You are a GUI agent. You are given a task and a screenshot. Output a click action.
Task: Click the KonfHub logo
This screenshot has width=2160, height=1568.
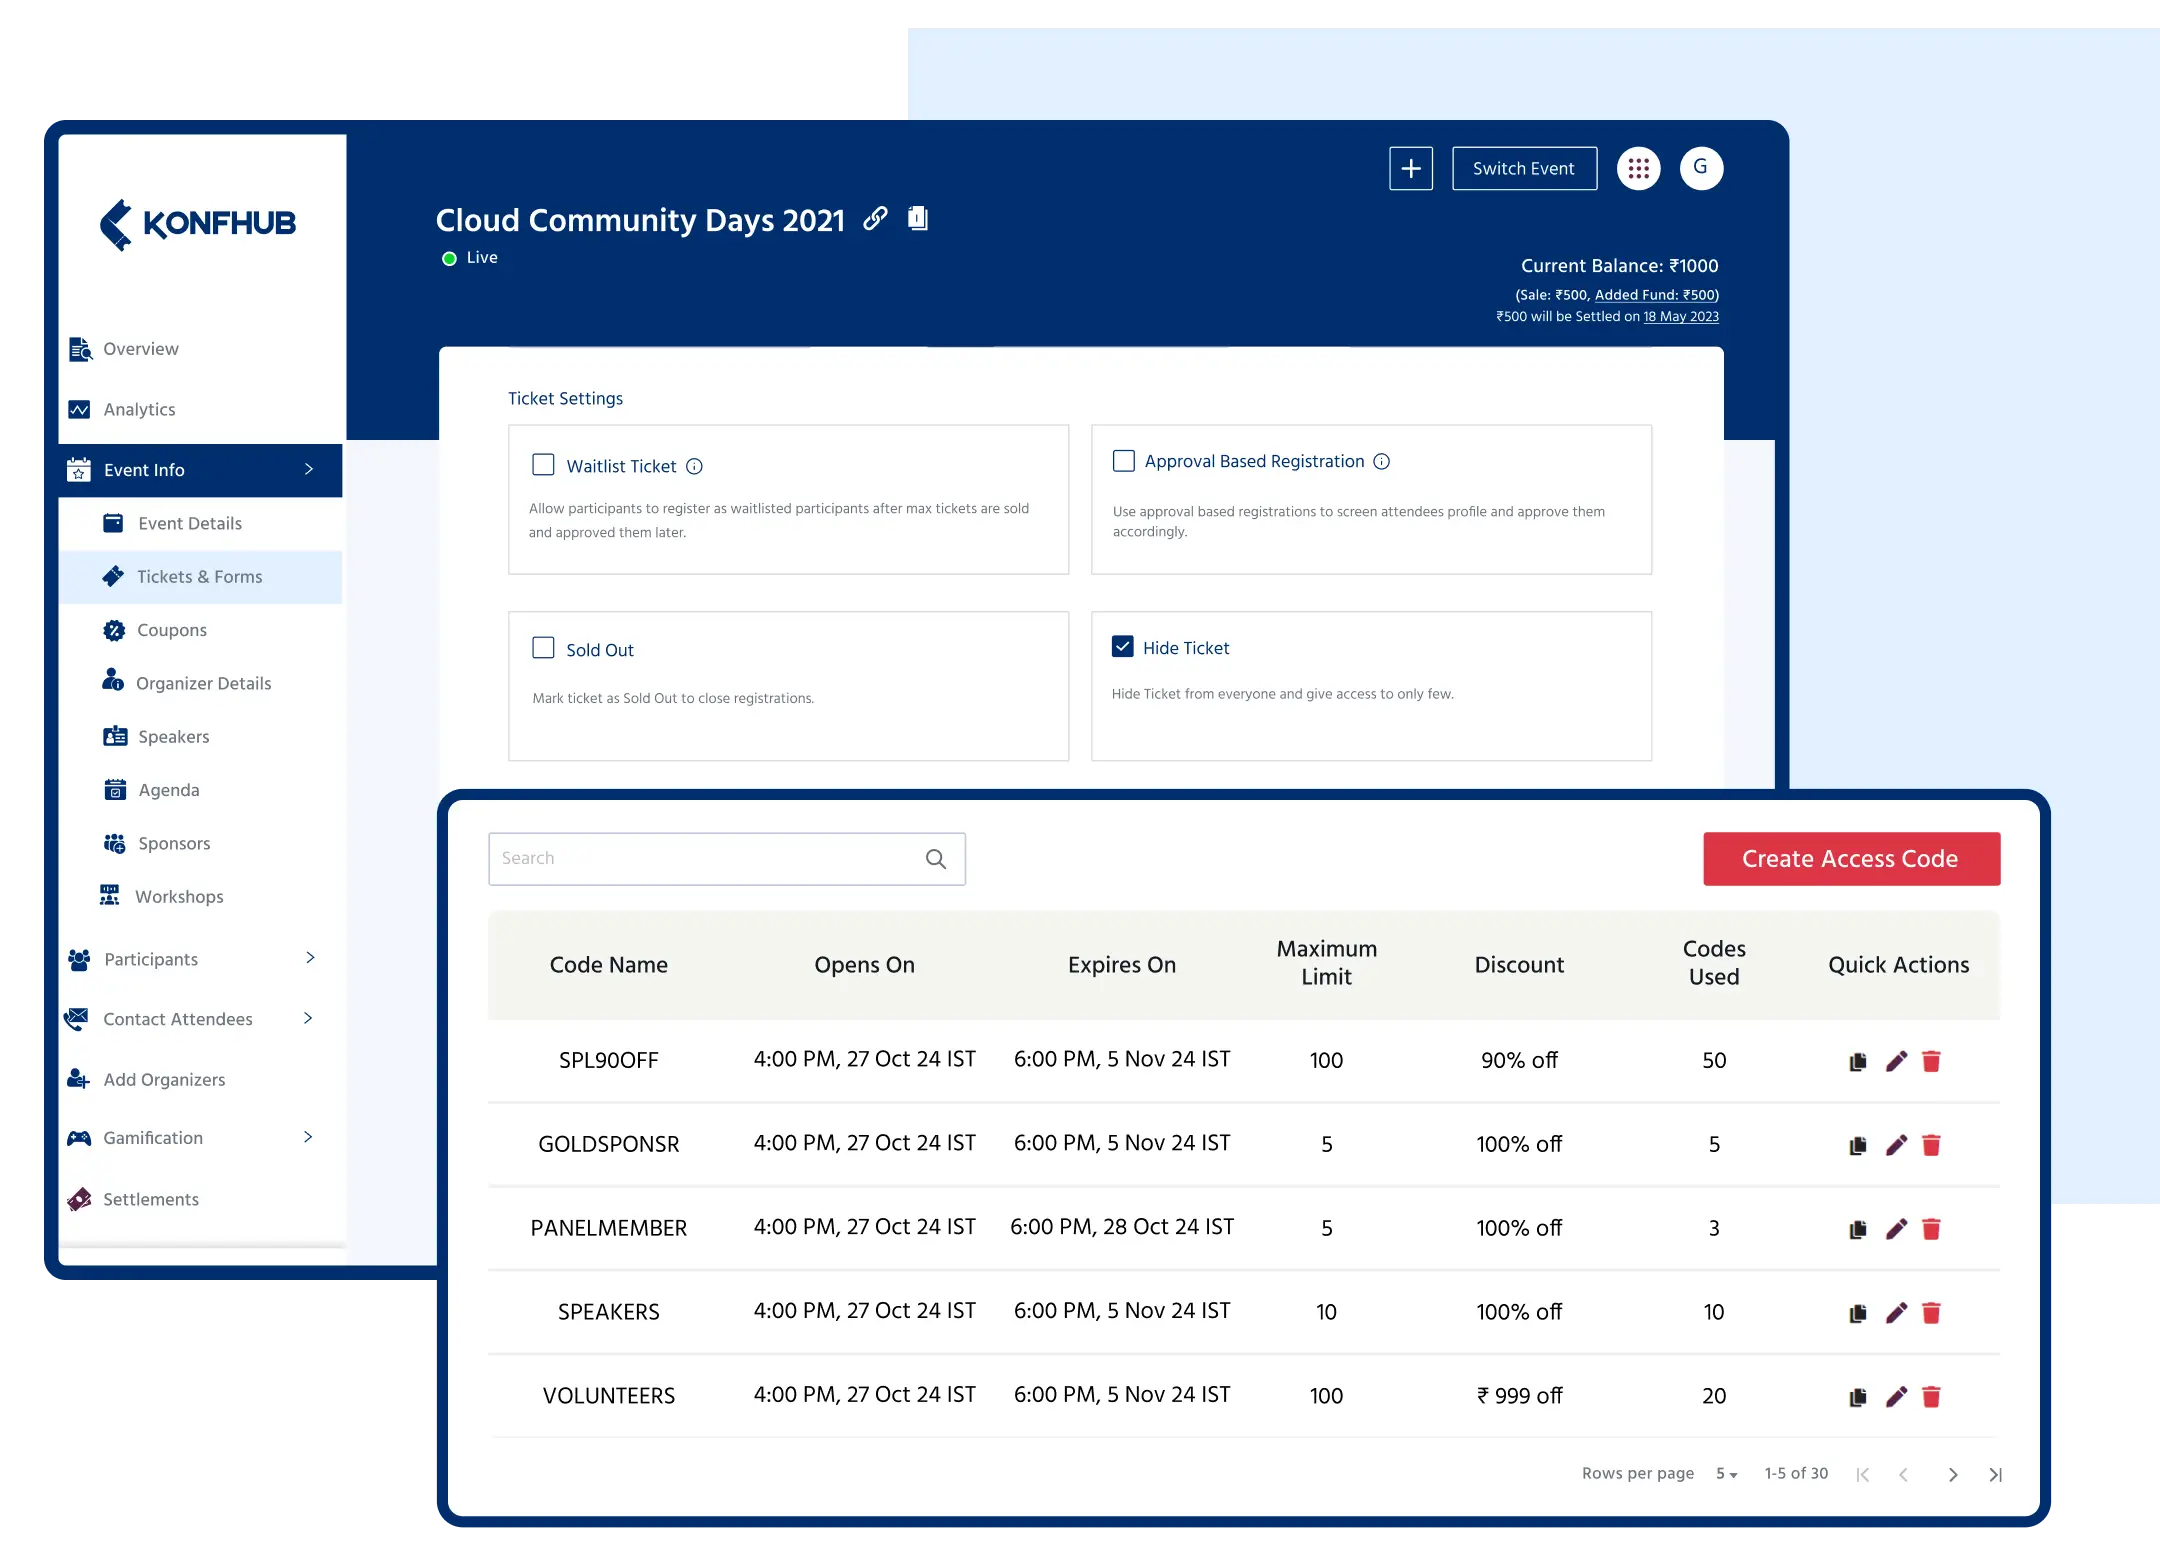[x=198, y=224]
